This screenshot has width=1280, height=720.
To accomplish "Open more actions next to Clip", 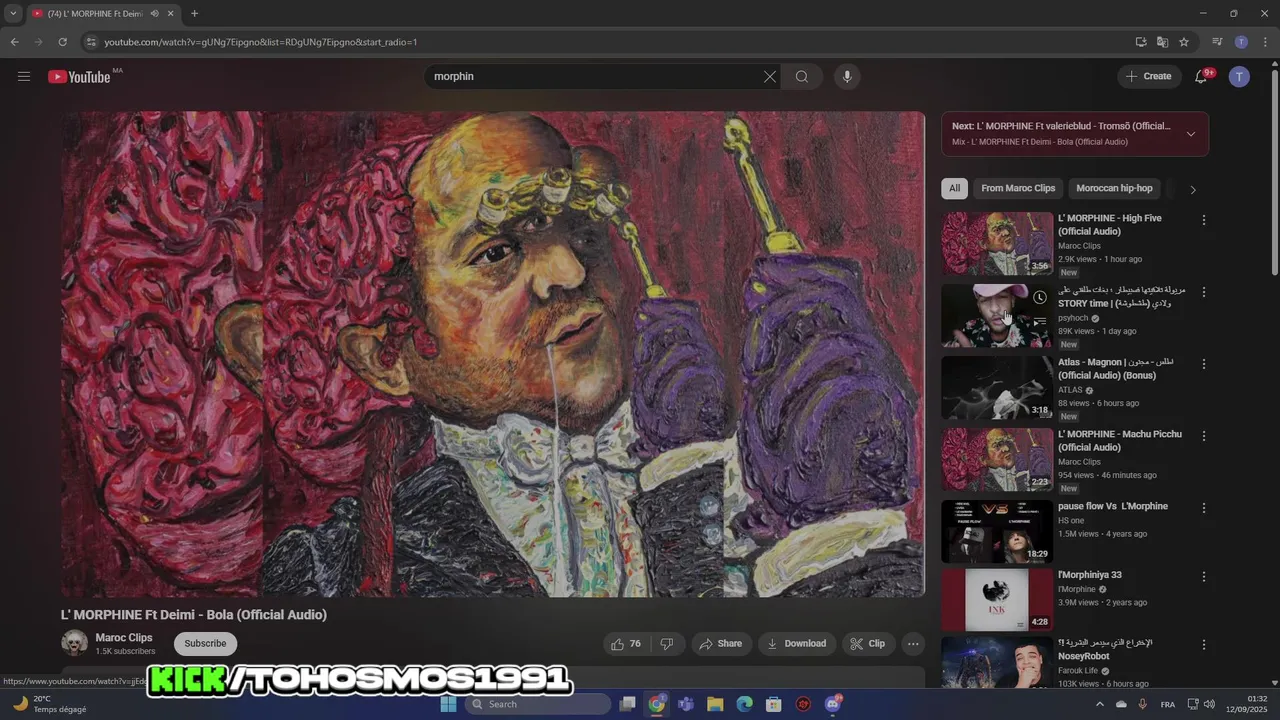I will (913, 644).
